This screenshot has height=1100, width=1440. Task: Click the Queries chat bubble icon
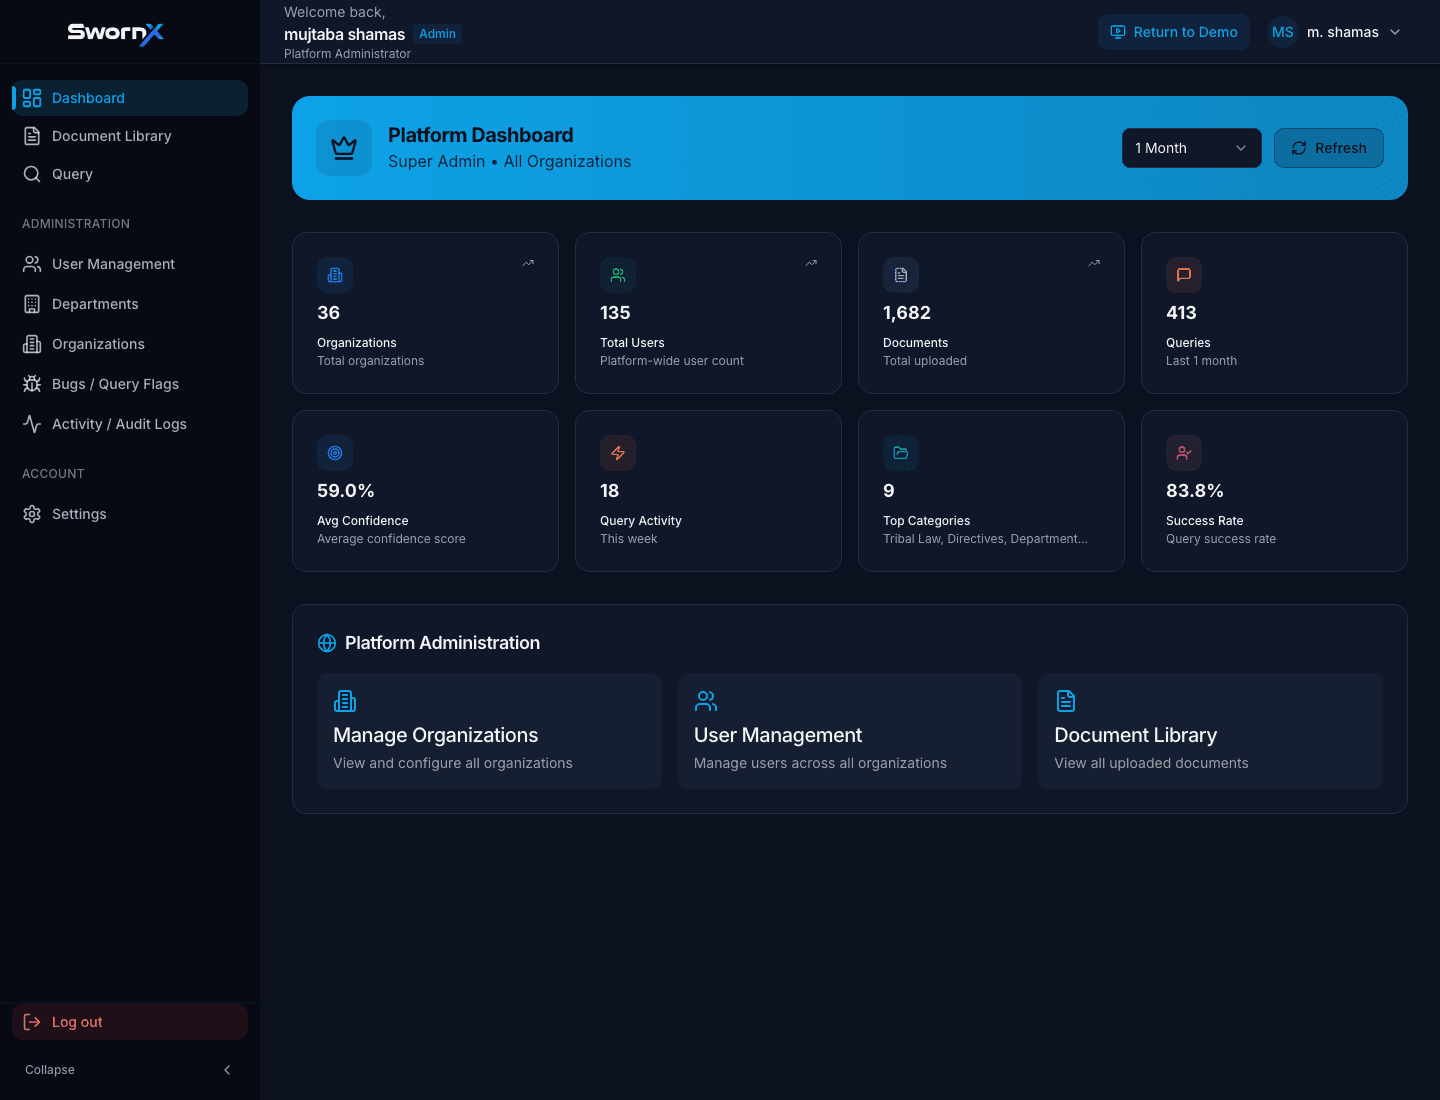click(1184, 275)
